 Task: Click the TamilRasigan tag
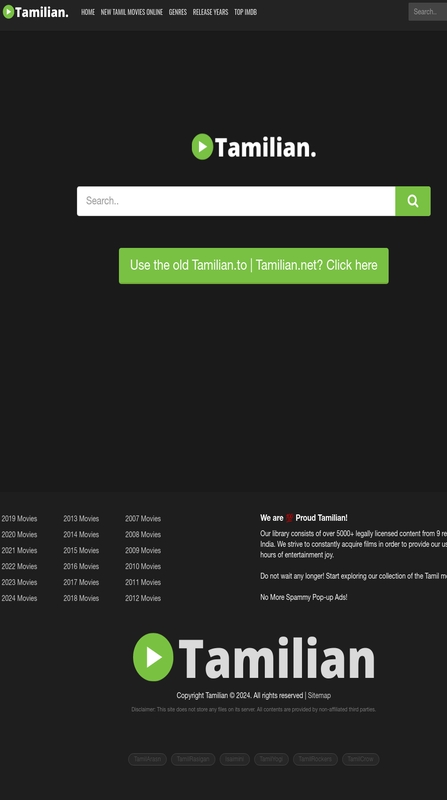[193, 759]
